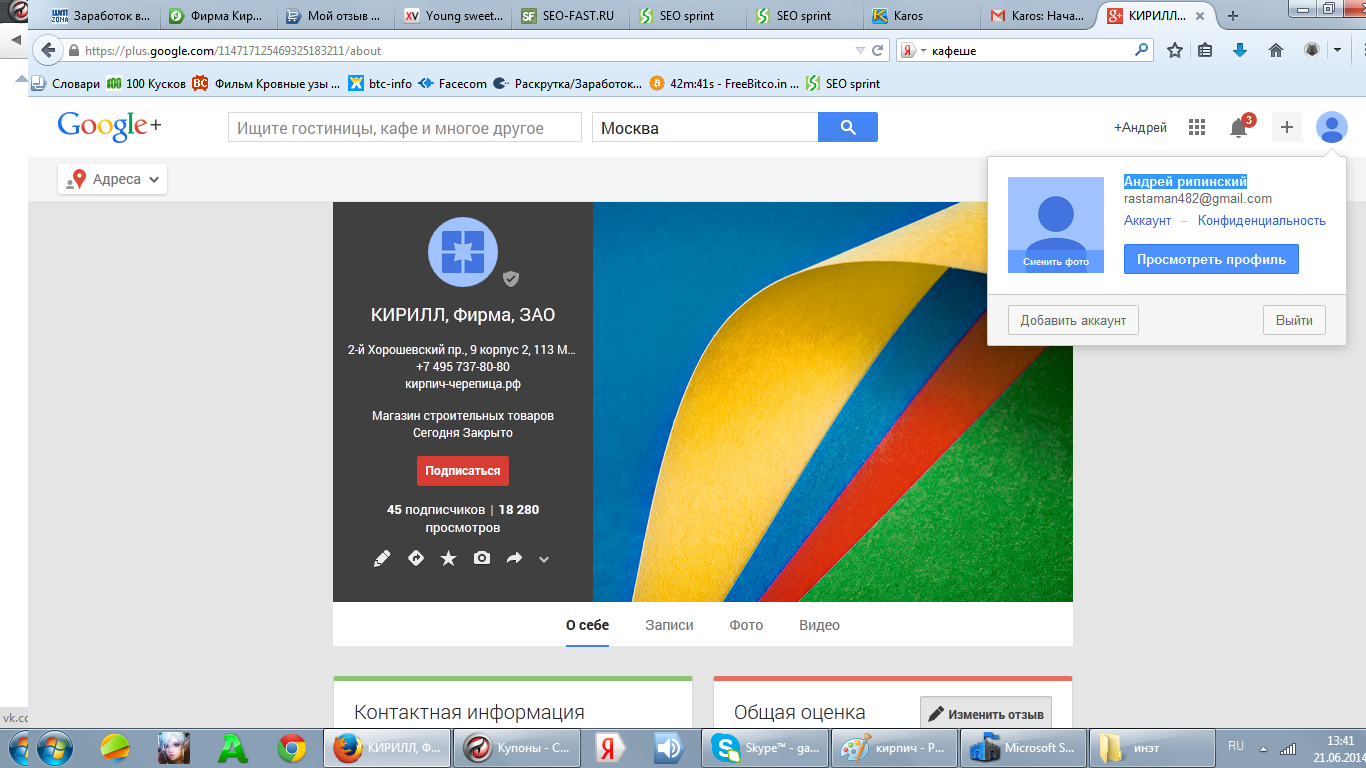The image size is (1366, 768).
Task: Open Paint кирпич taskbar window
Action: click(x=895, y=747)
